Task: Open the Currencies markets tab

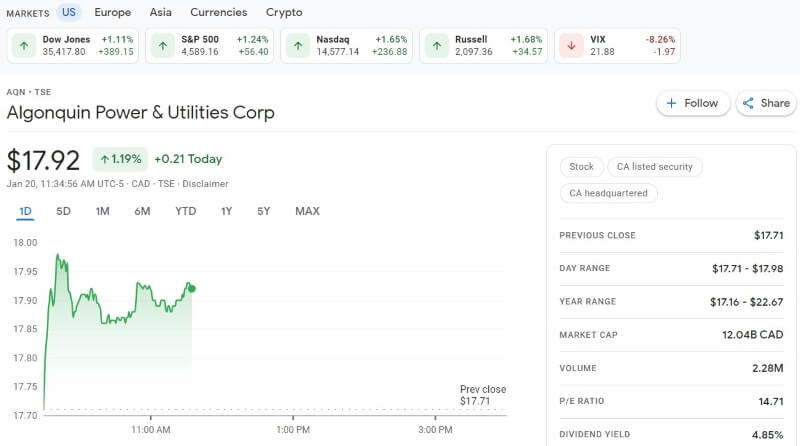Action: (218, 12)
